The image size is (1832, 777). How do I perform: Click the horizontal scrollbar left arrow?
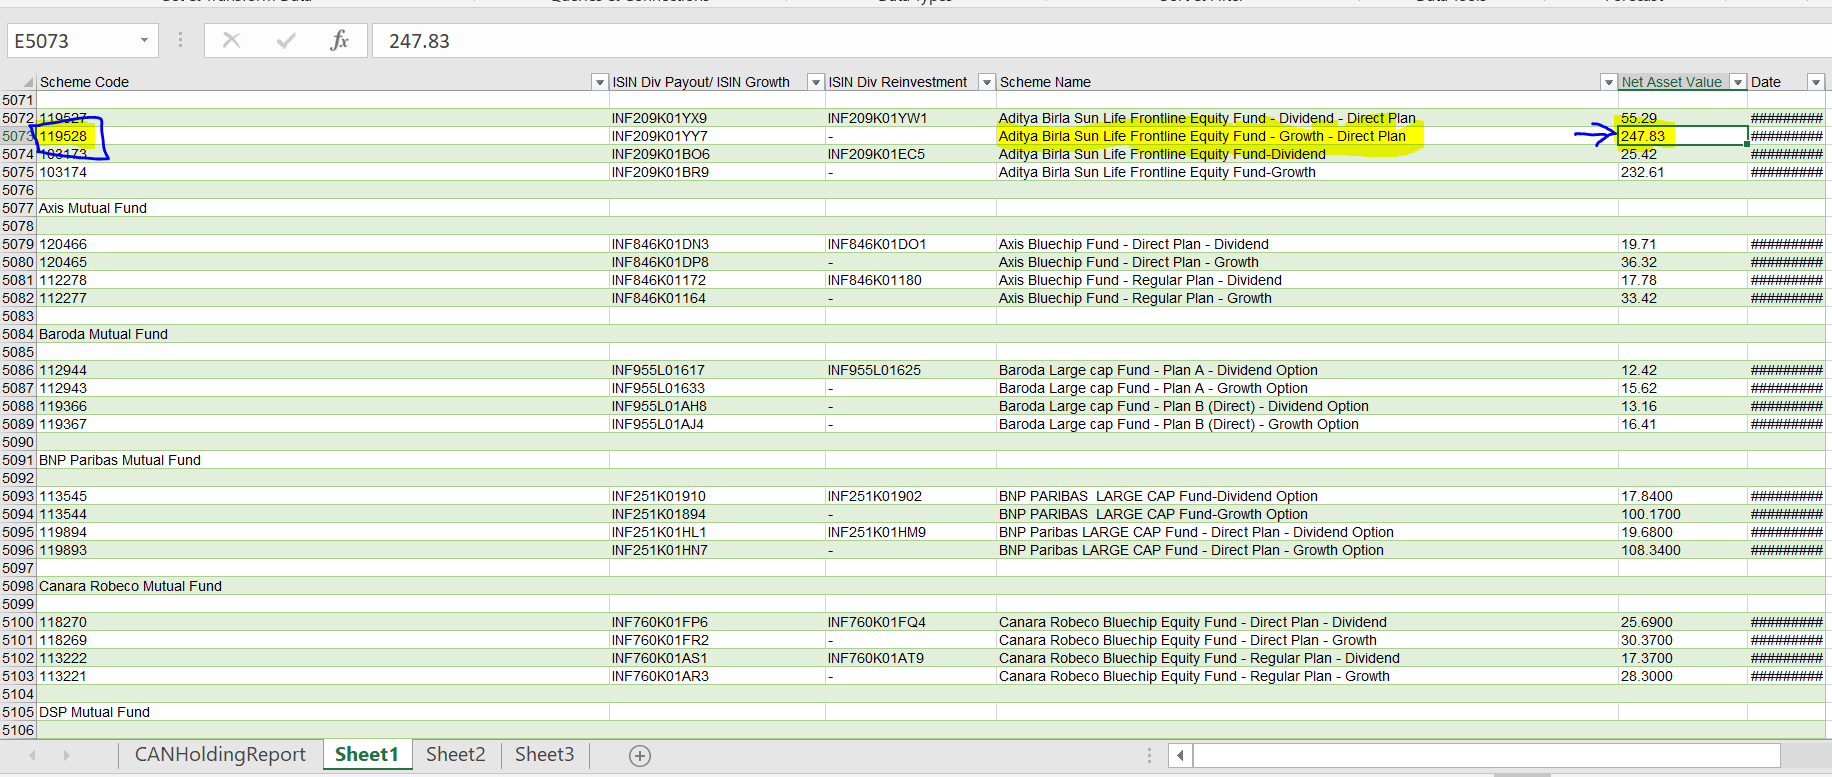coord(1180,756)
